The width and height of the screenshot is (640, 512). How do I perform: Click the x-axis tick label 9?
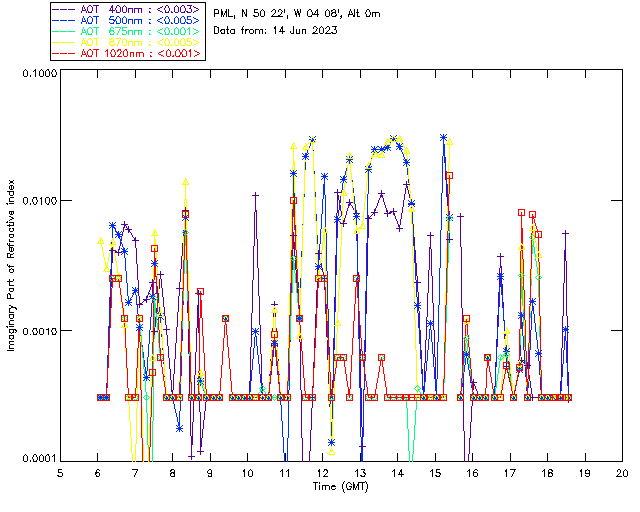point(210,473)
